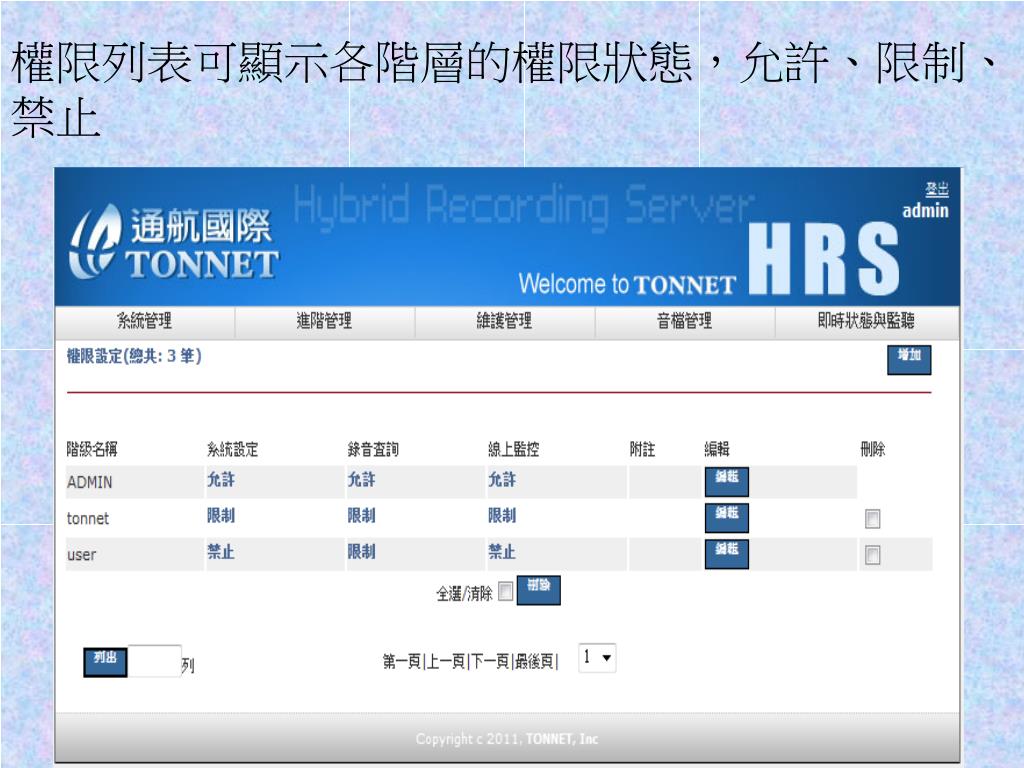This screenshot has width=1024, height=768.
Task: Toggle the 全選/清除 select-all checkbox
Action: click(x=505, y=591)
